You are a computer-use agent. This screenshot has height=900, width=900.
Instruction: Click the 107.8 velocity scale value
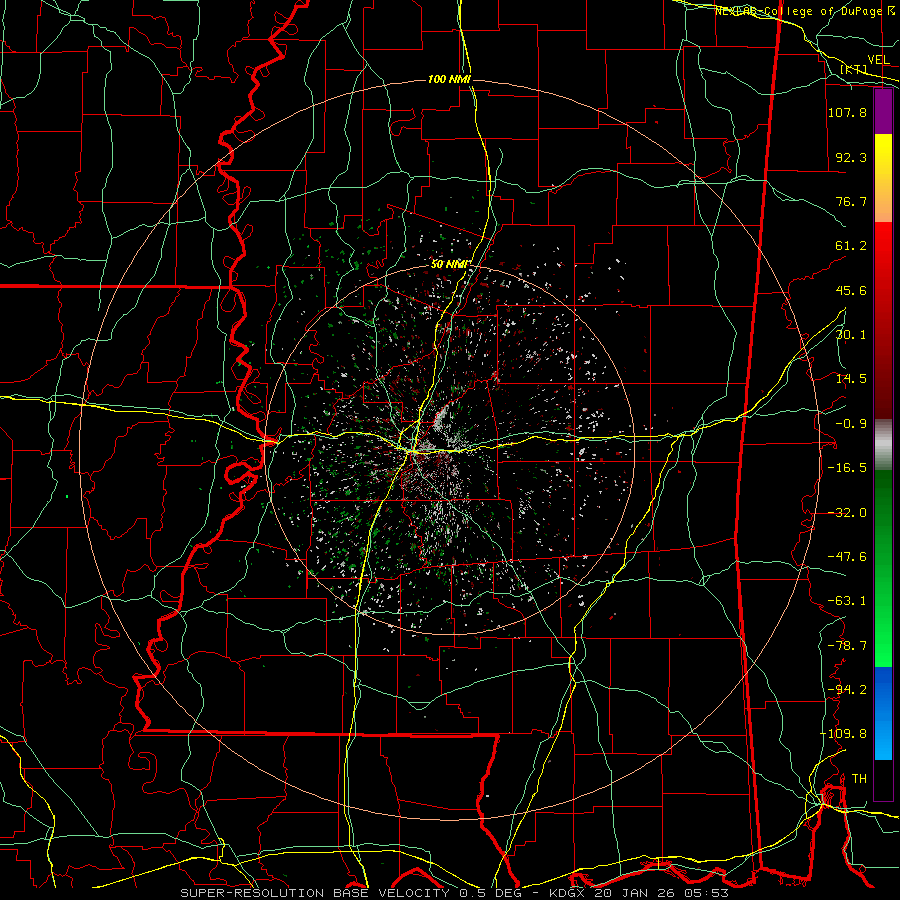point(847,112)
